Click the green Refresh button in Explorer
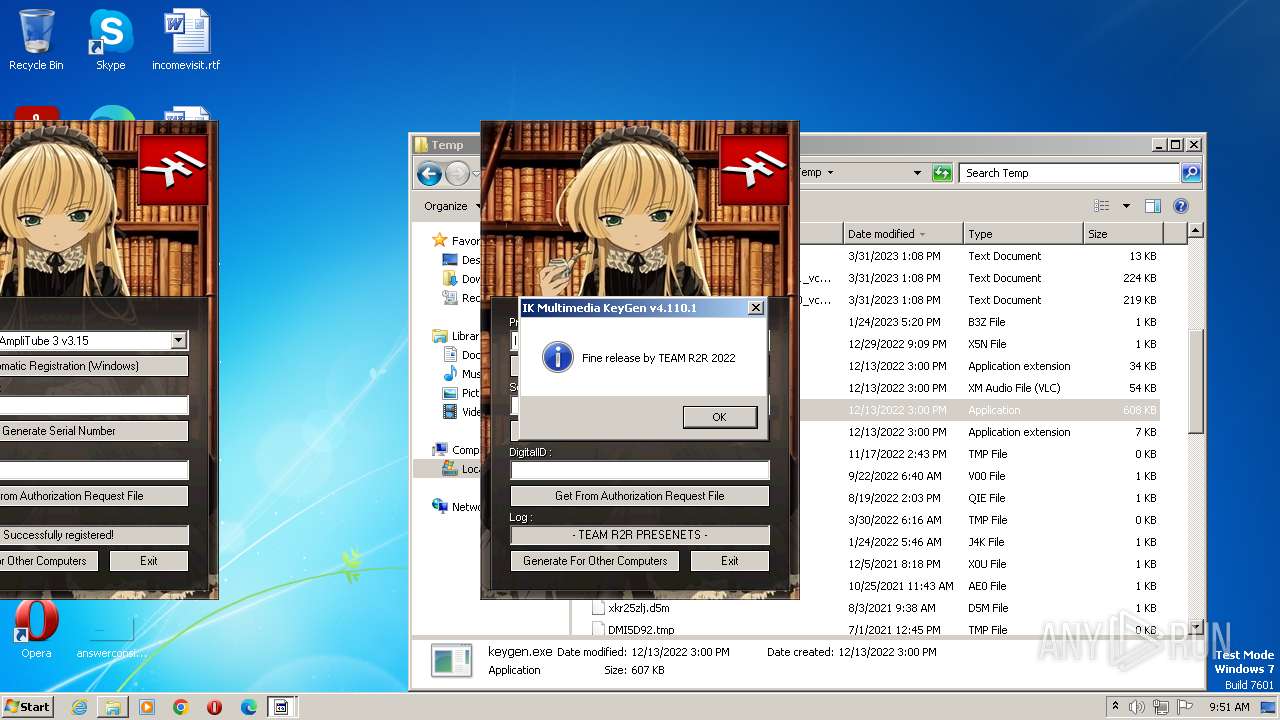1280x720 pixels. point(942,173)
